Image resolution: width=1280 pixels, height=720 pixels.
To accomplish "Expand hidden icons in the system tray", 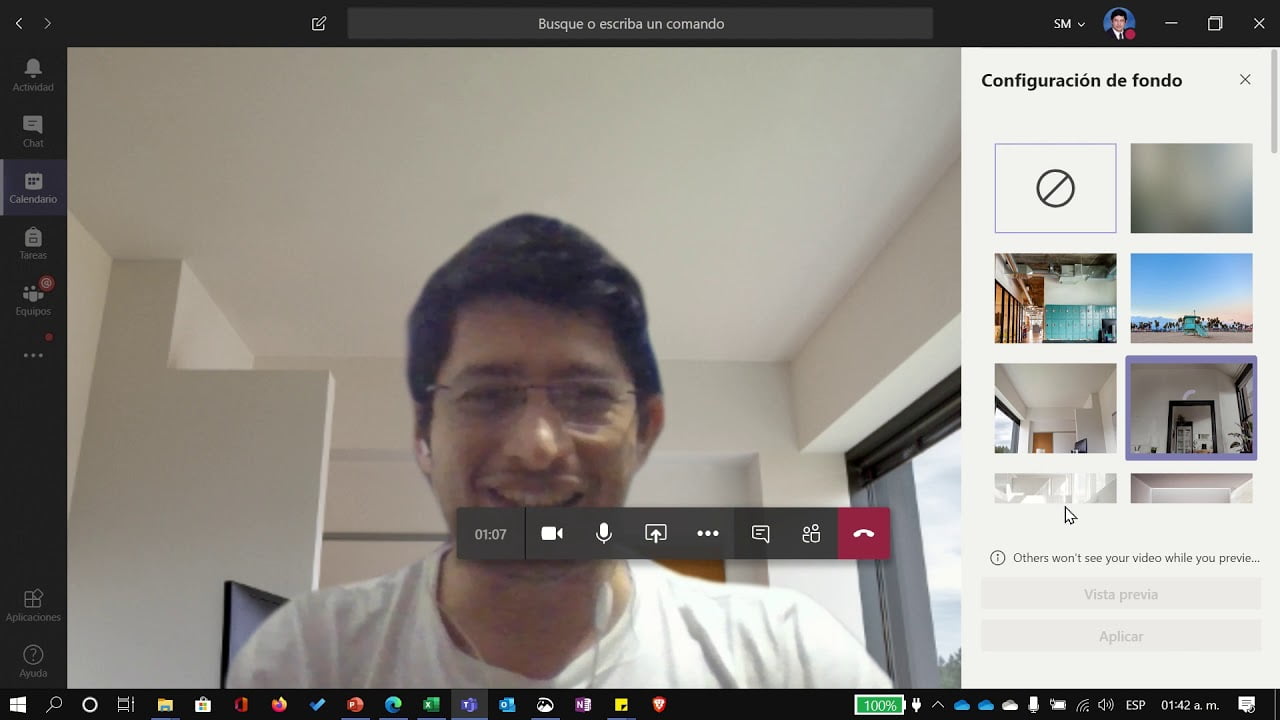I will click(937, 705).
